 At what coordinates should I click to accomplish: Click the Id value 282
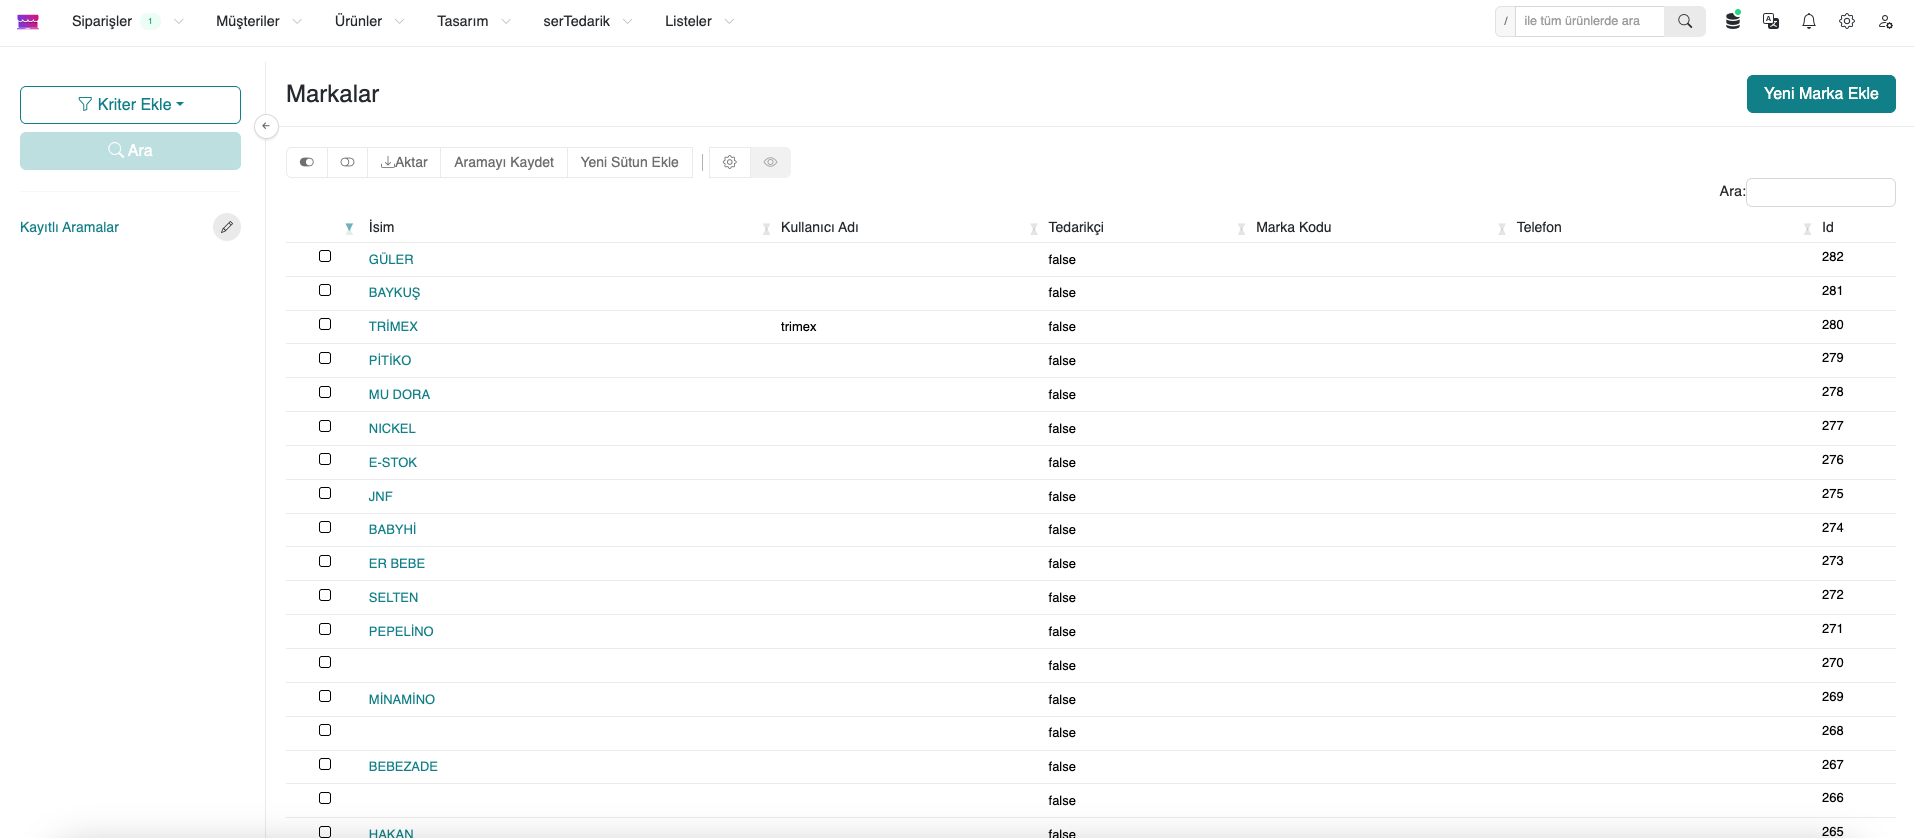pos(1832,257)
